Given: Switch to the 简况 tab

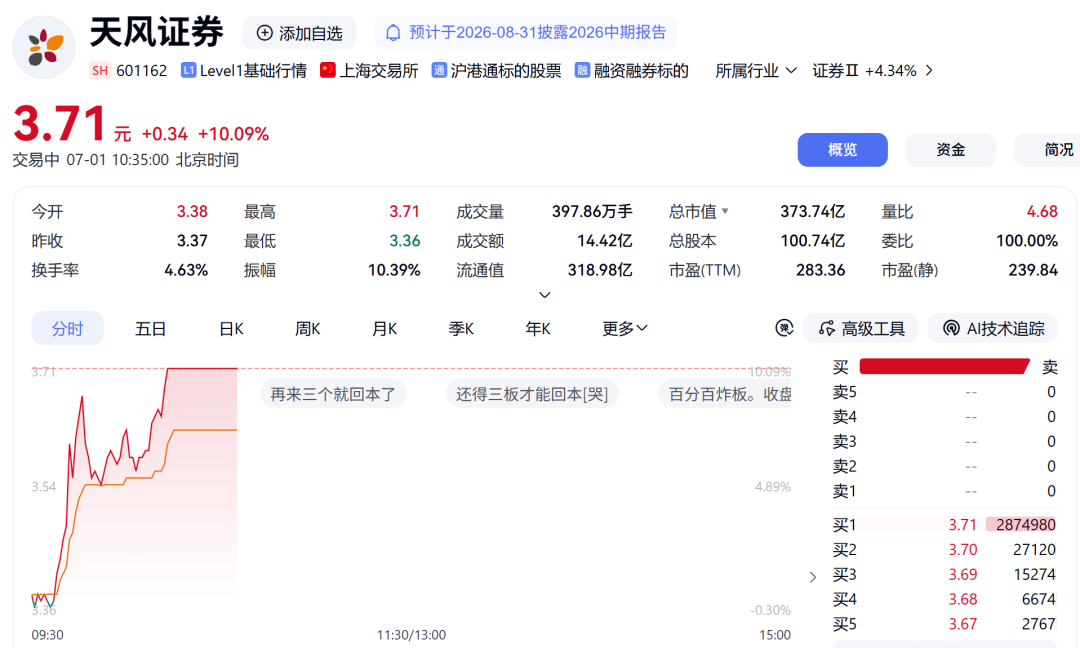Looking at the screenshot, I should 1047,149.
